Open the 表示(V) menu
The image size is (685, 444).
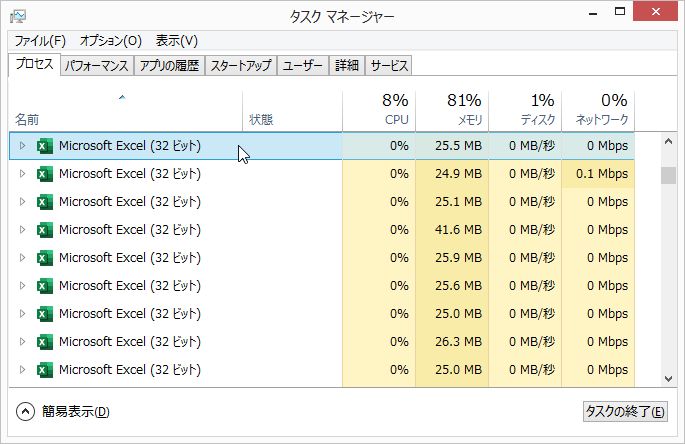point(176,41)
